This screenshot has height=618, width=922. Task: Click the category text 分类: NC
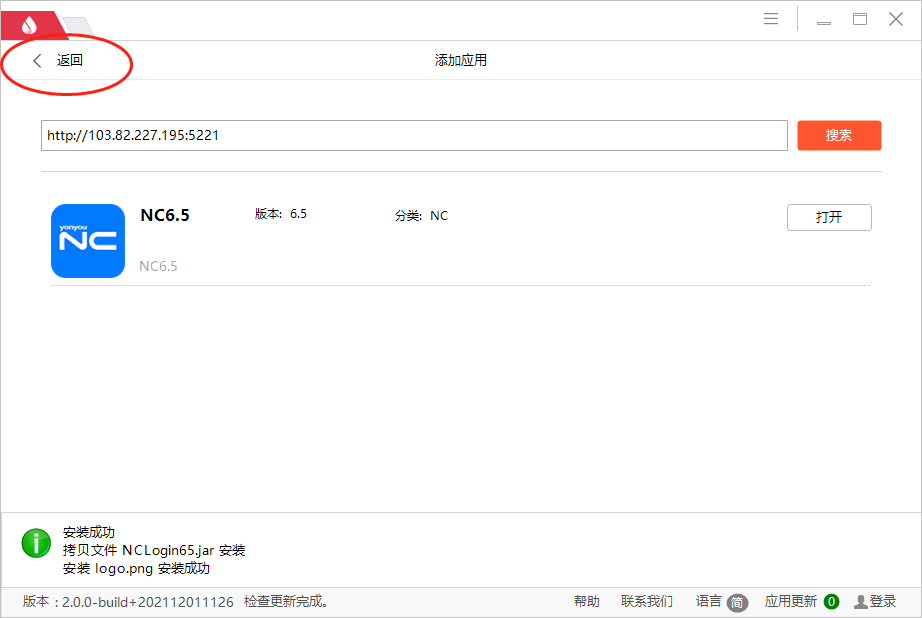click(421, 216)
